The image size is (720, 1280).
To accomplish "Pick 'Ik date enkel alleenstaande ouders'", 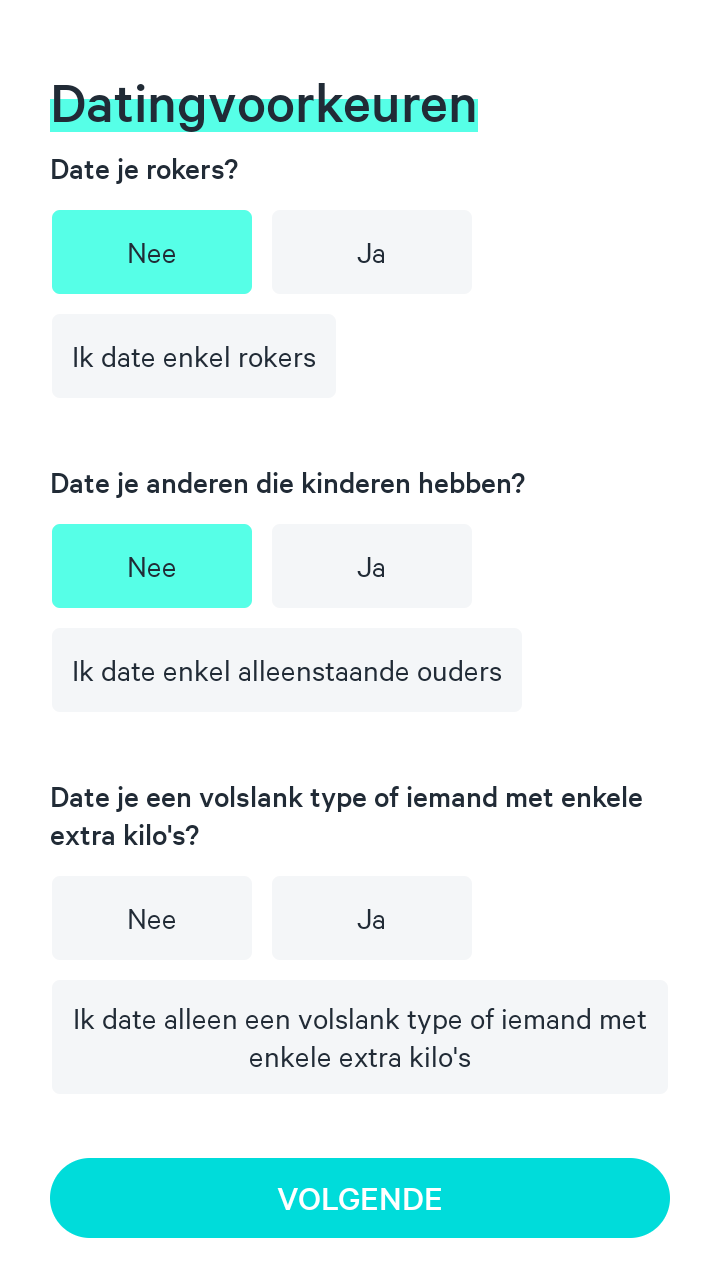I will [287, 671].
